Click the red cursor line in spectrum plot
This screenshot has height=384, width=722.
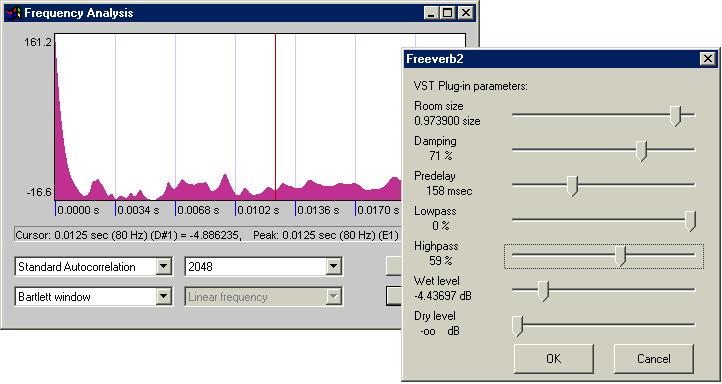pos(275,116)
